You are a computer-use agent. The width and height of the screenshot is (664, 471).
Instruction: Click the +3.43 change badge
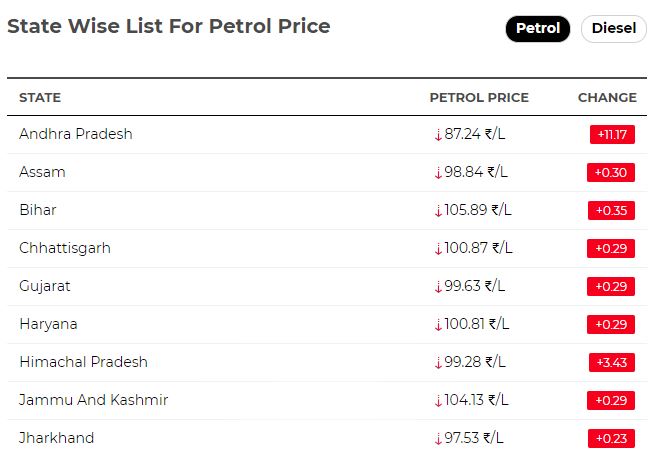611,363
